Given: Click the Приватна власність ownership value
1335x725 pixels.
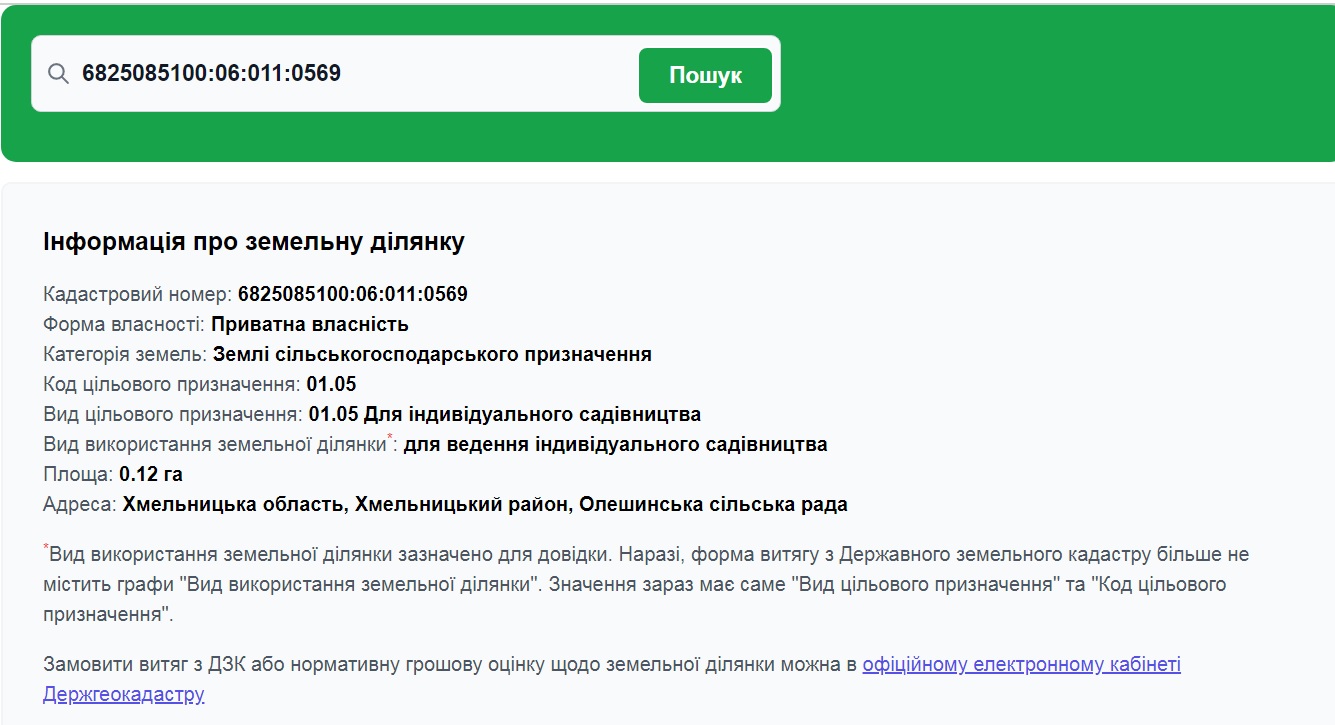Looking at the screenshot, I should click(310, 324).
